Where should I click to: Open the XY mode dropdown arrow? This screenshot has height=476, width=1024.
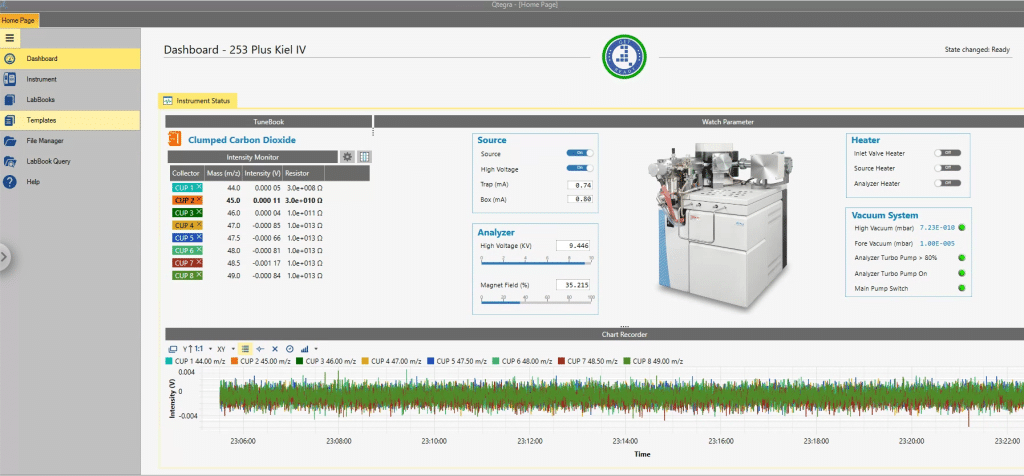tap(233, 349)
